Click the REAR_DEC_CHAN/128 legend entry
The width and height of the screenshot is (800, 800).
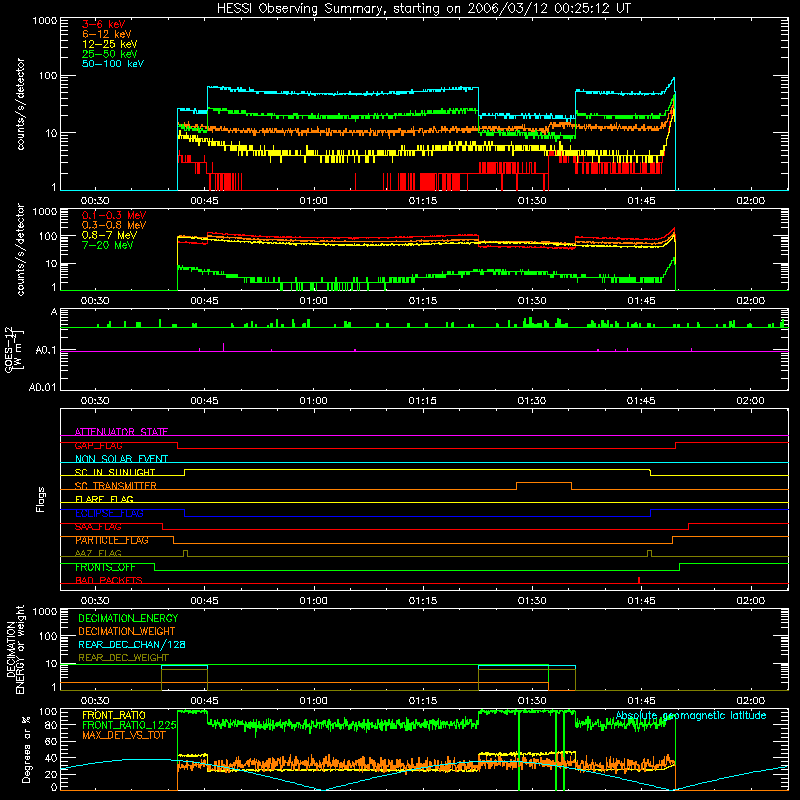tap(132, 644)
